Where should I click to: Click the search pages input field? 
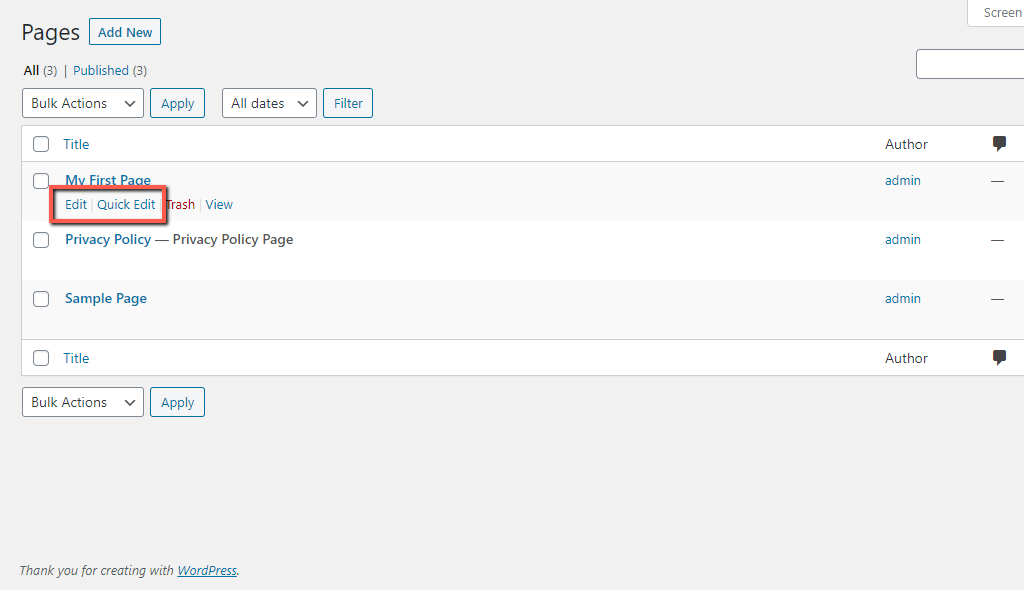coord(970,64)
